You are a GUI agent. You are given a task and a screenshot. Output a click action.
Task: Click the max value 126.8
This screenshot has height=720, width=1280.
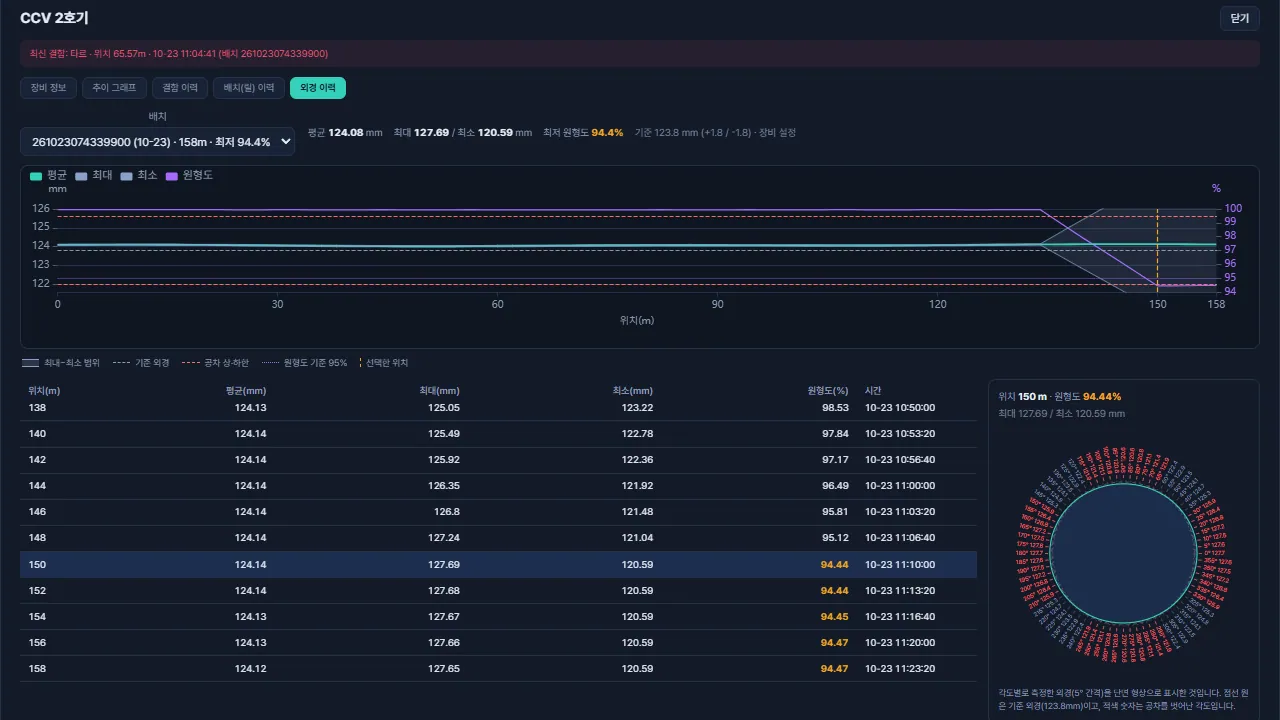click(447, 512)
